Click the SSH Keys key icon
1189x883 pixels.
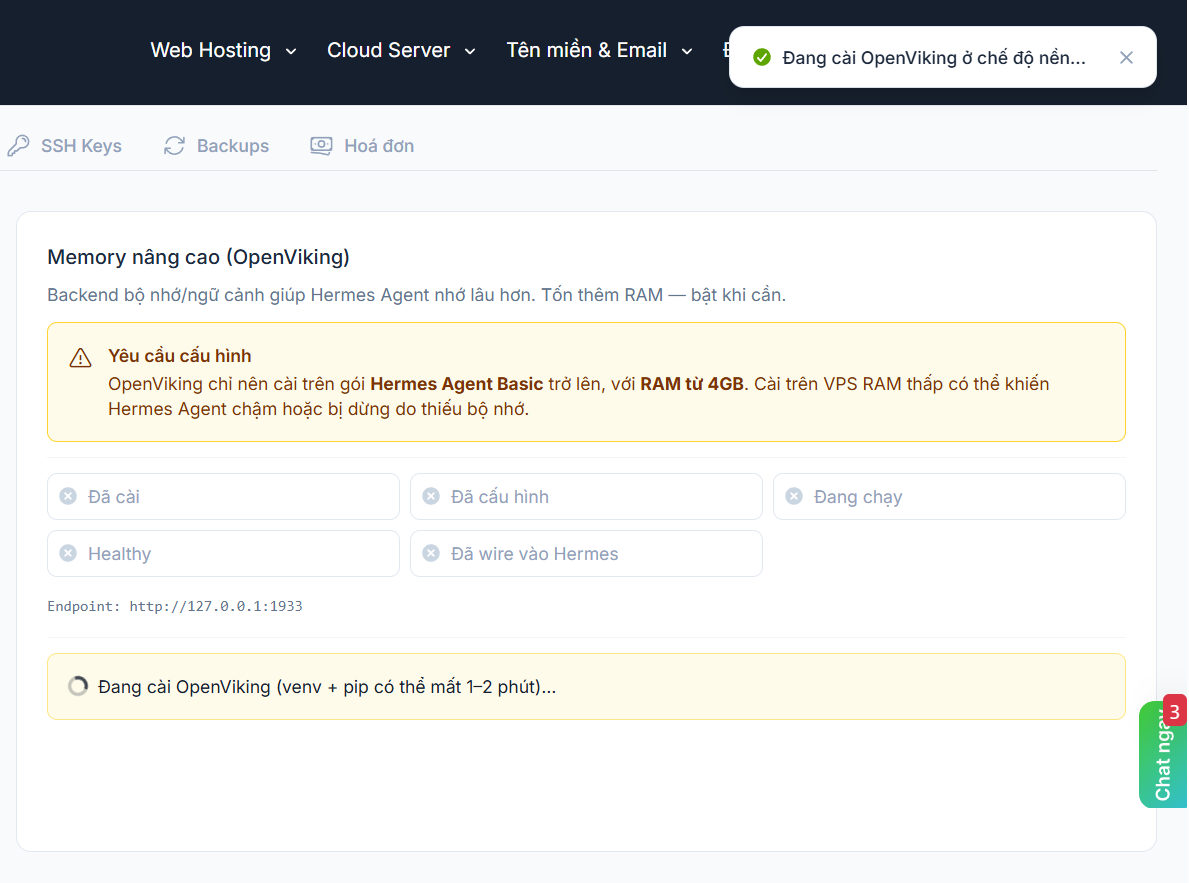coord(18,146)
